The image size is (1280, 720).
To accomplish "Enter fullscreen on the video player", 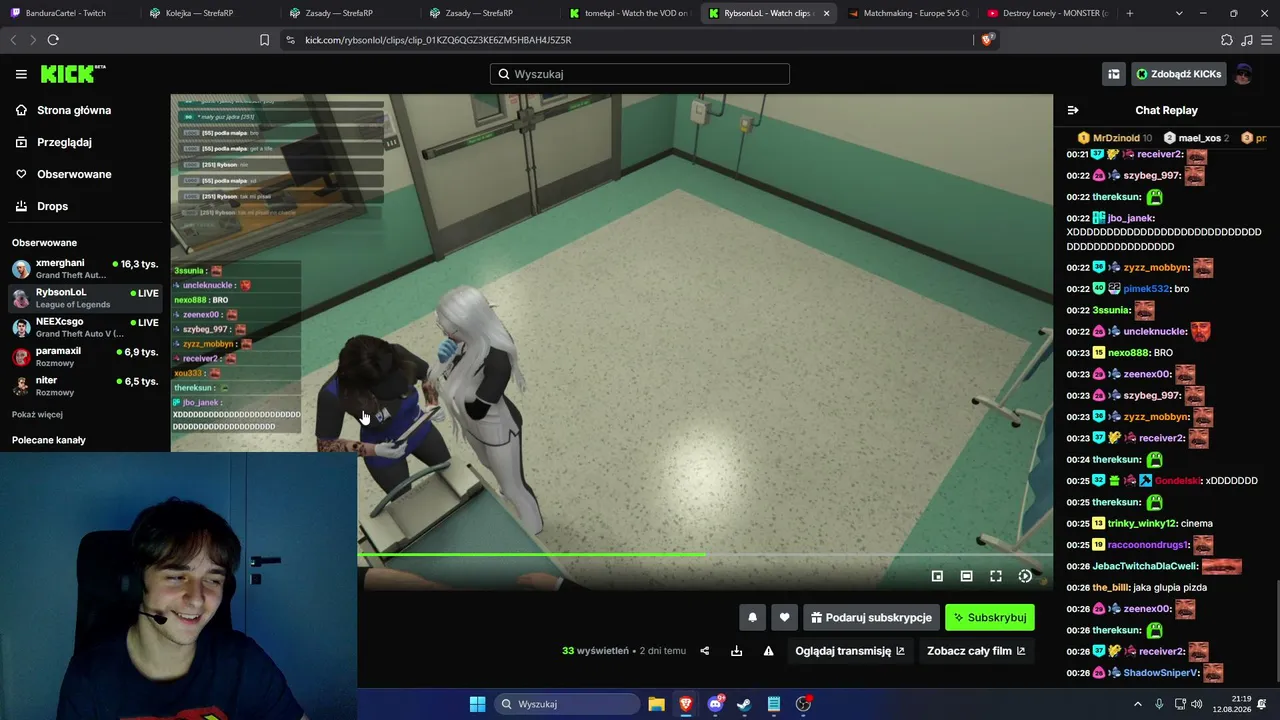I will 996,576.
